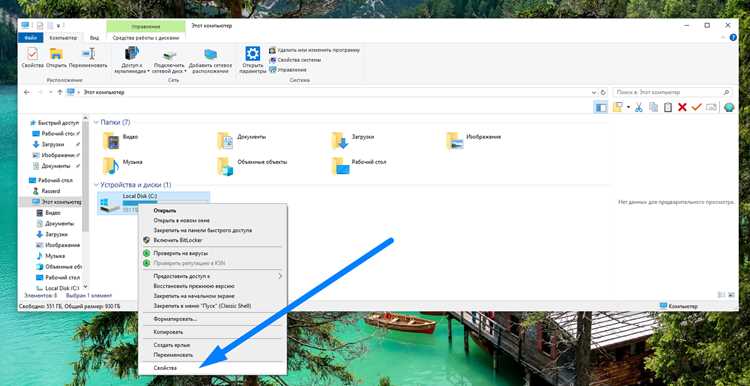Image resolution: width=750 pixels, height=386 pixels.
Task: Switch to the Вид ribbon tab
Action: (95, 37)
